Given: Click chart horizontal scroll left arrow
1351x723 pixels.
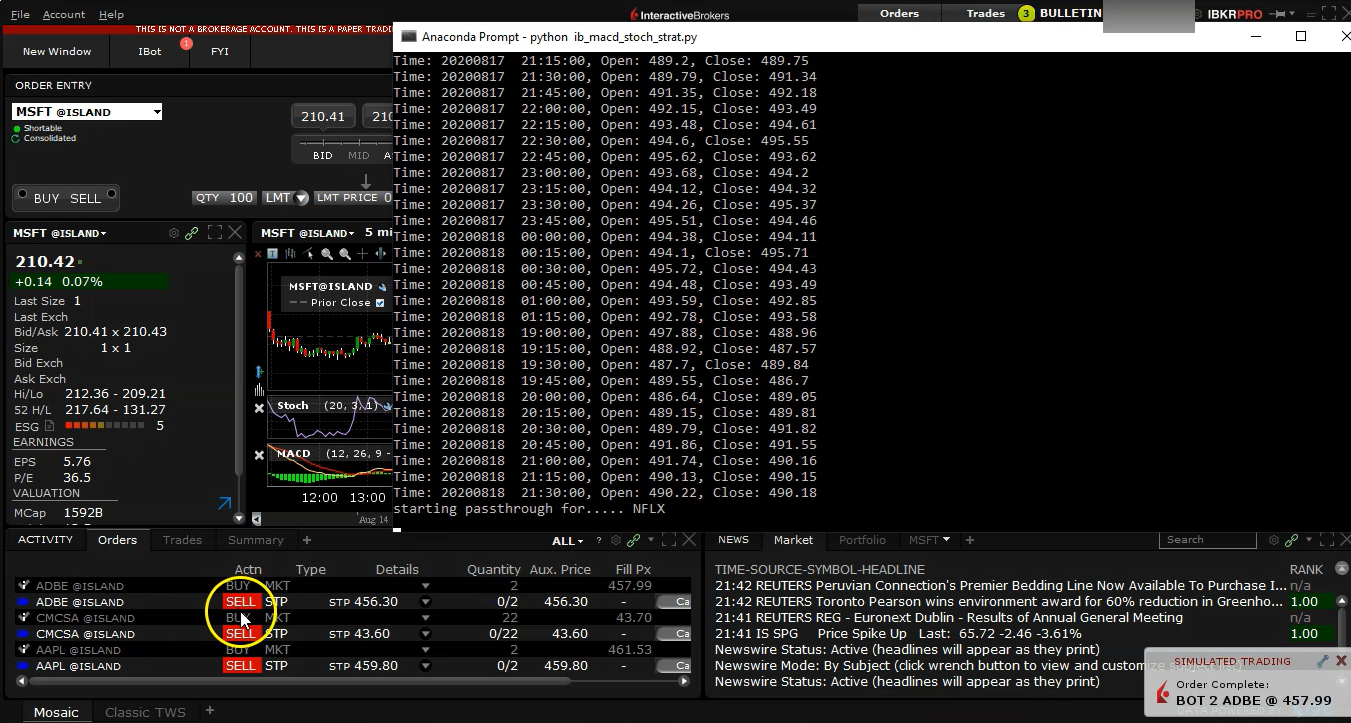Looking at the screenshot, I should tap(257, 519).
